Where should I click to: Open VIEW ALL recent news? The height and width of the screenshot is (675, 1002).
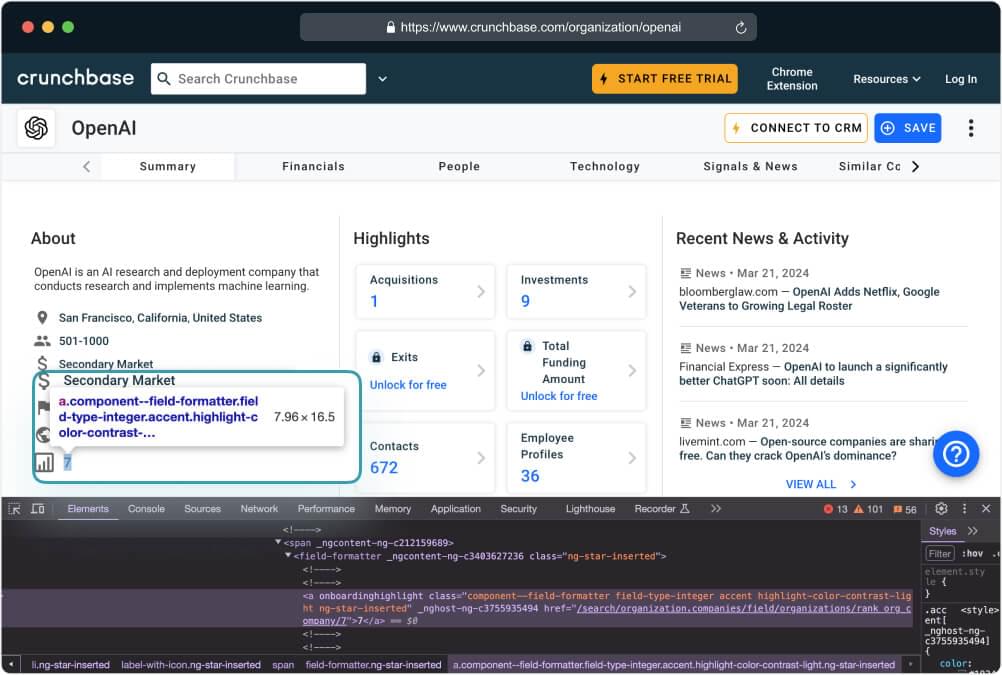(x=814, y=484)
